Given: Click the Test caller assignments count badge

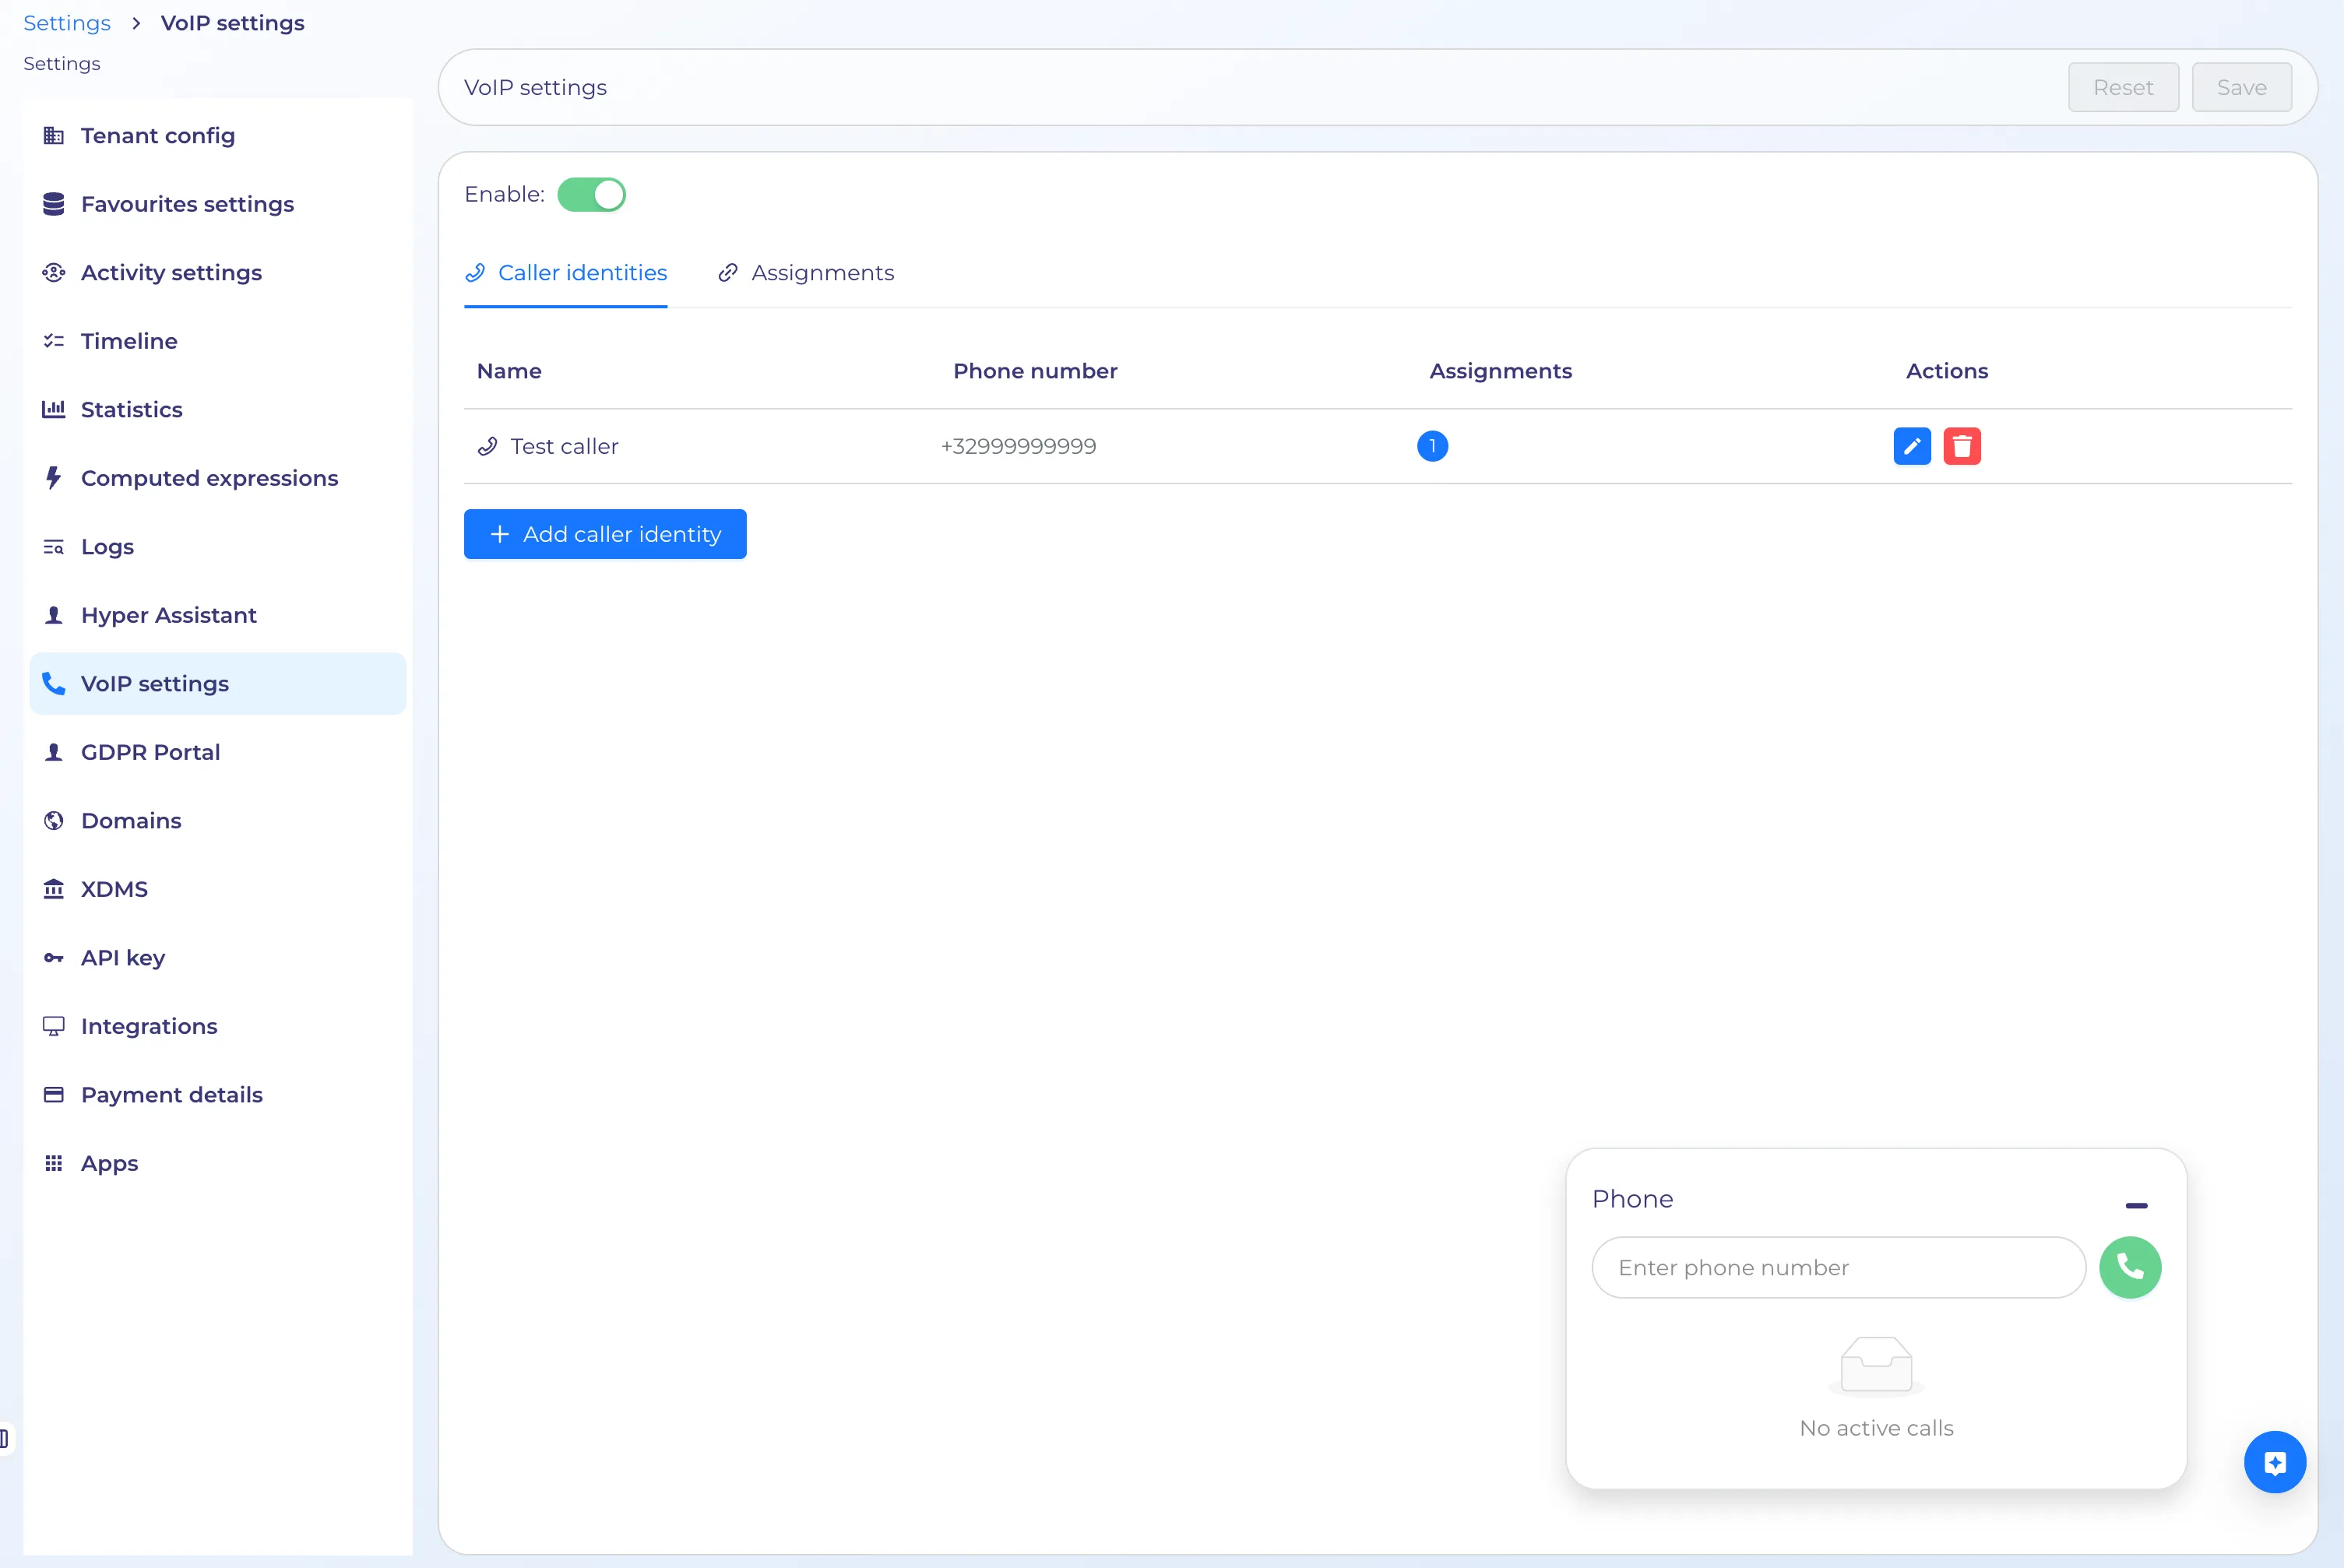Looking at the screenshot, I should coord(1432,446).
